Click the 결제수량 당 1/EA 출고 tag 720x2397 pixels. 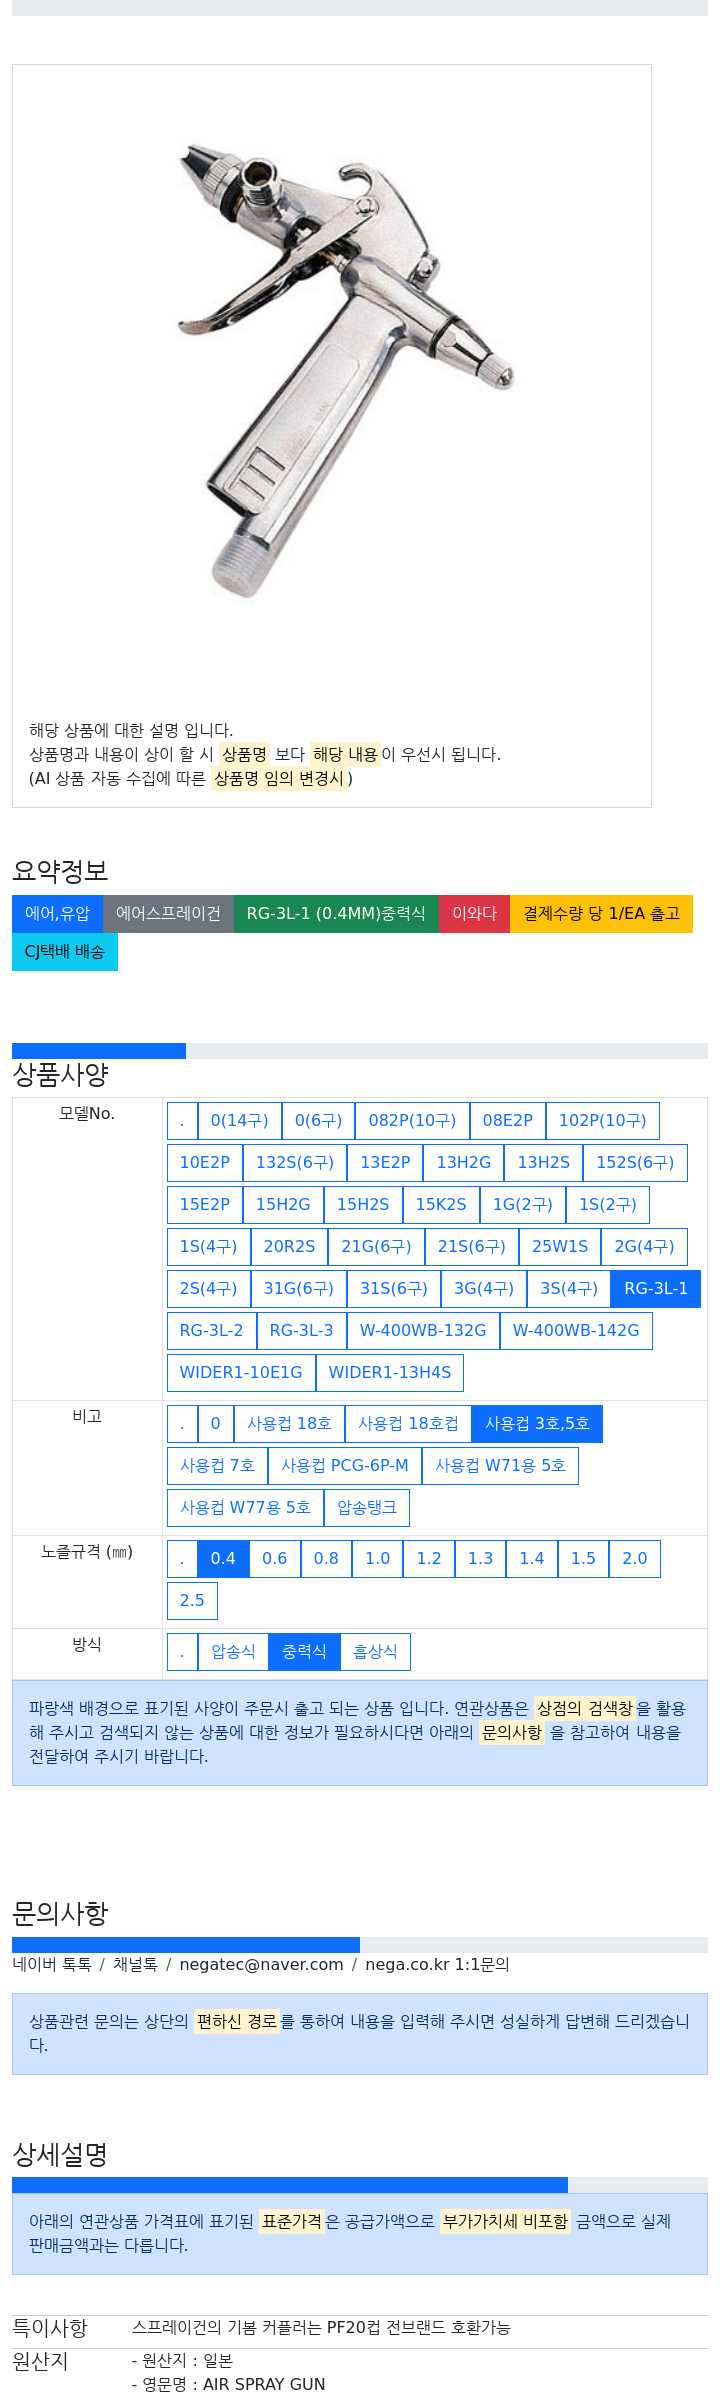pyautogui.click(x=601, y=914)
